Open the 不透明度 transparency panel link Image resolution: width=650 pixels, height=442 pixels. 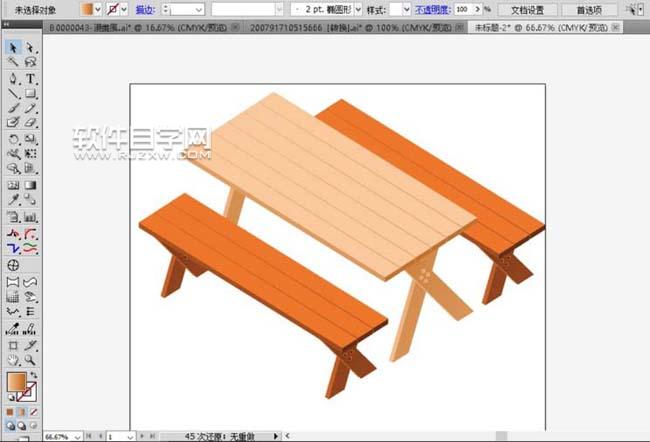(432, 10)
